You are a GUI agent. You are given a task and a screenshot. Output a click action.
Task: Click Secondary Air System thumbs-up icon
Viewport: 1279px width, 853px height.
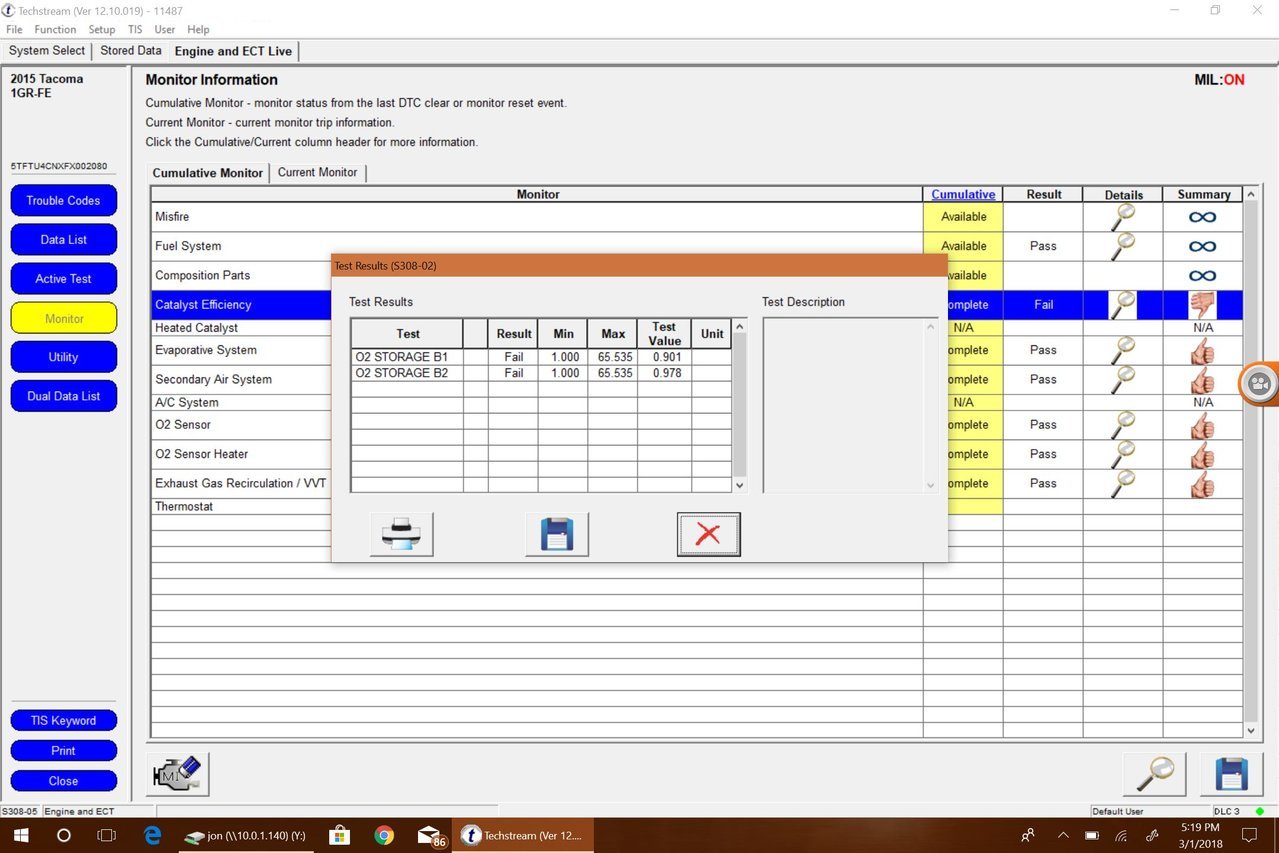coord(1202,379)
